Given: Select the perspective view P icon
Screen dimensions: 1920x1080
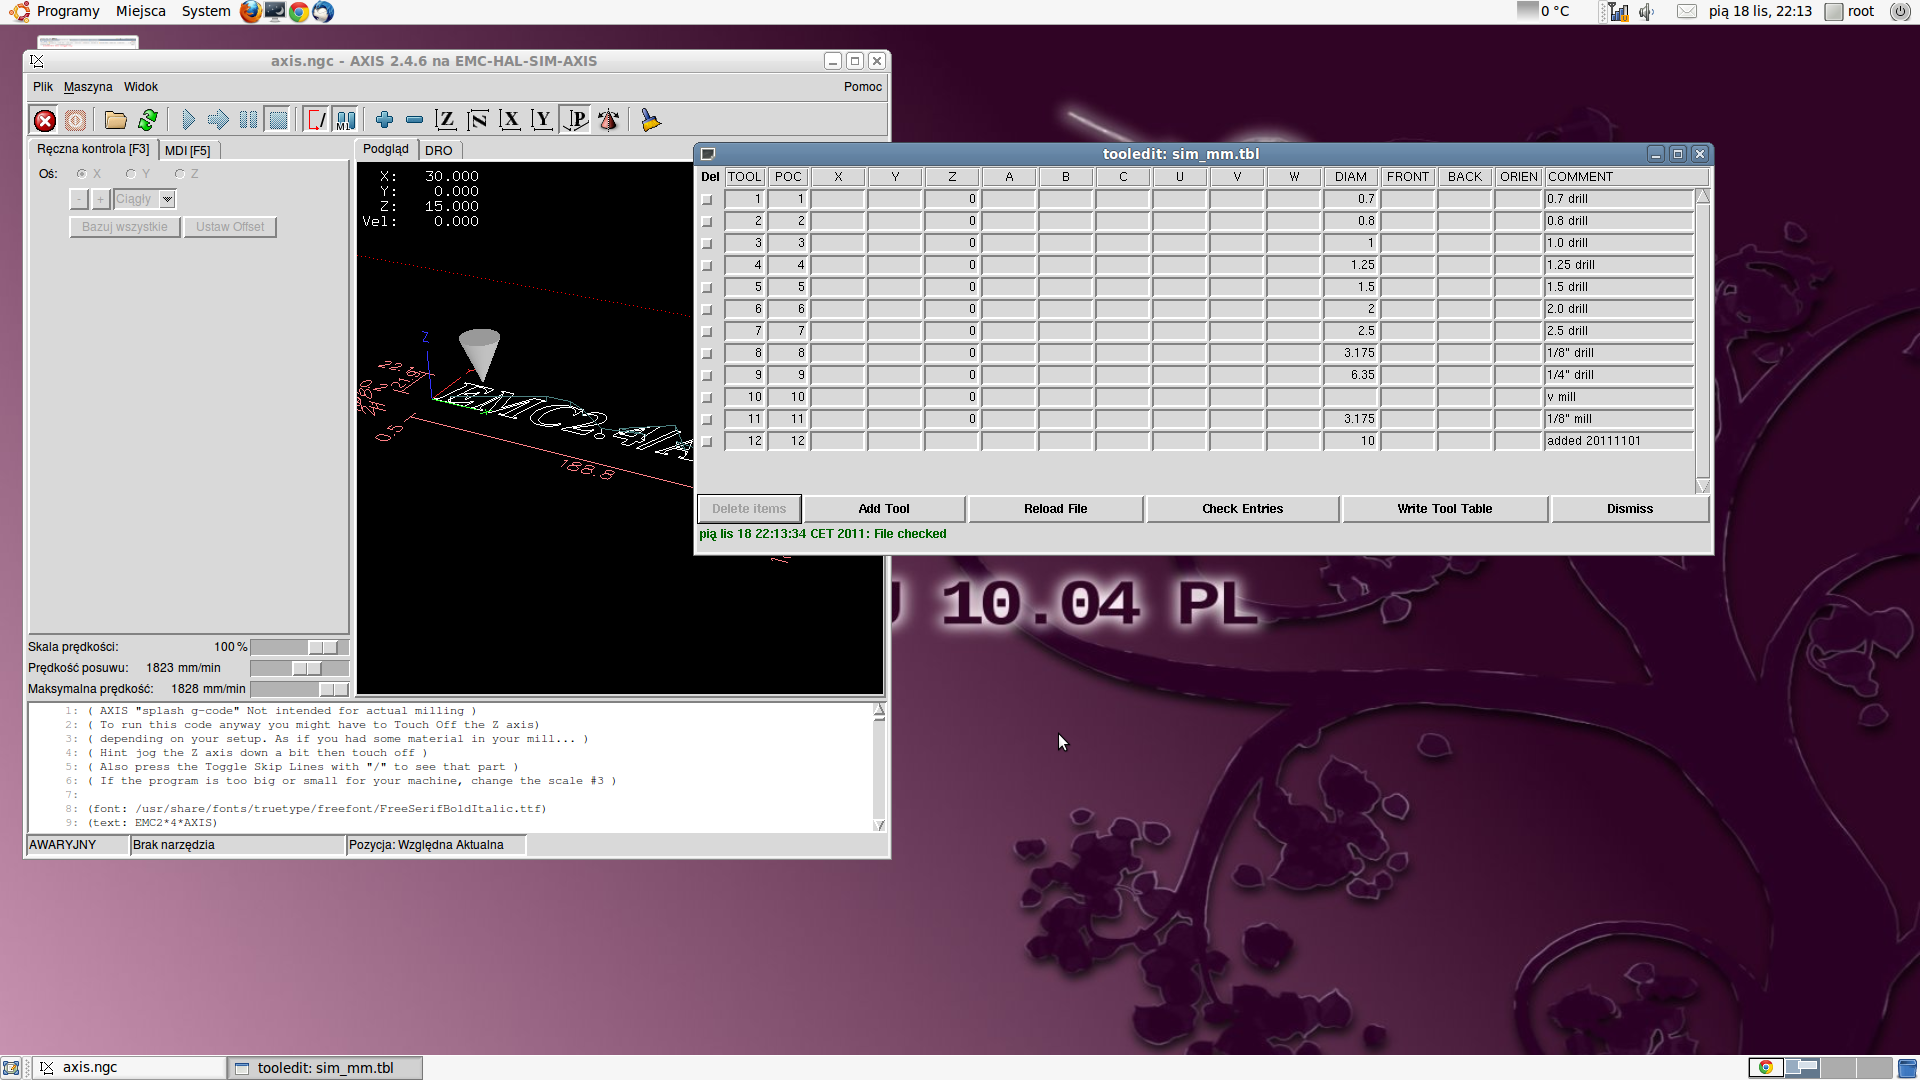Looking at the screenshot, I should (575, 120).
